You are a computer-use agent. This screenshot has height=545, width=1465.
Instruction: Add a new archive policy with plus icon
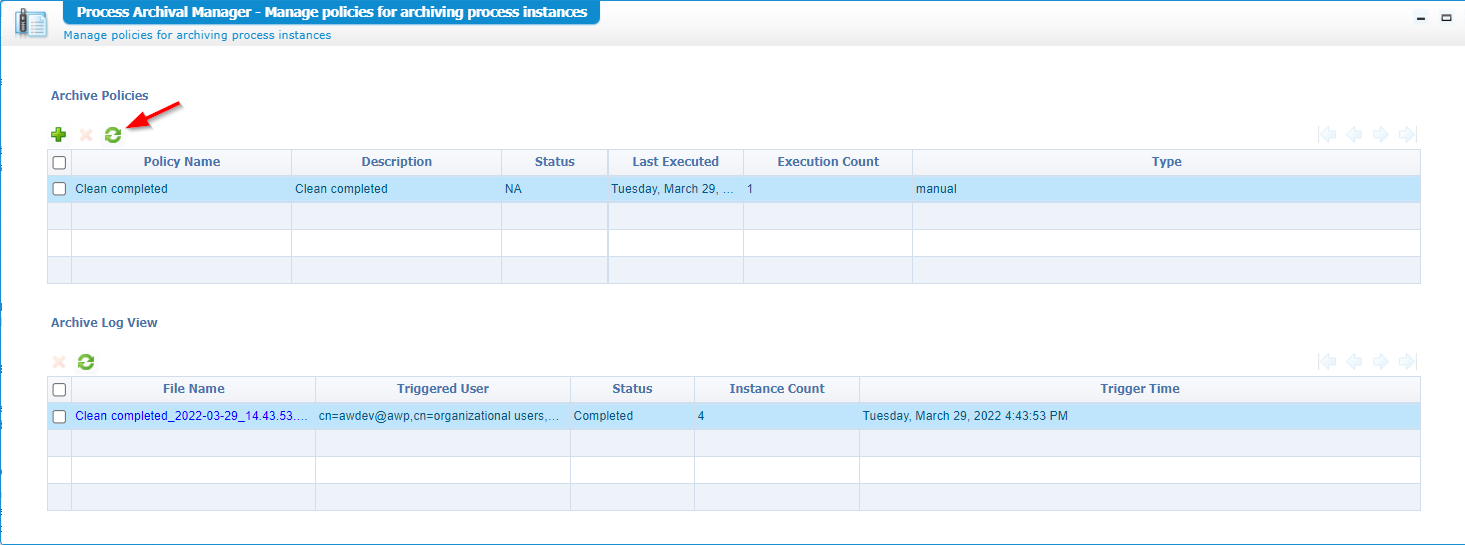coord(59,135)
